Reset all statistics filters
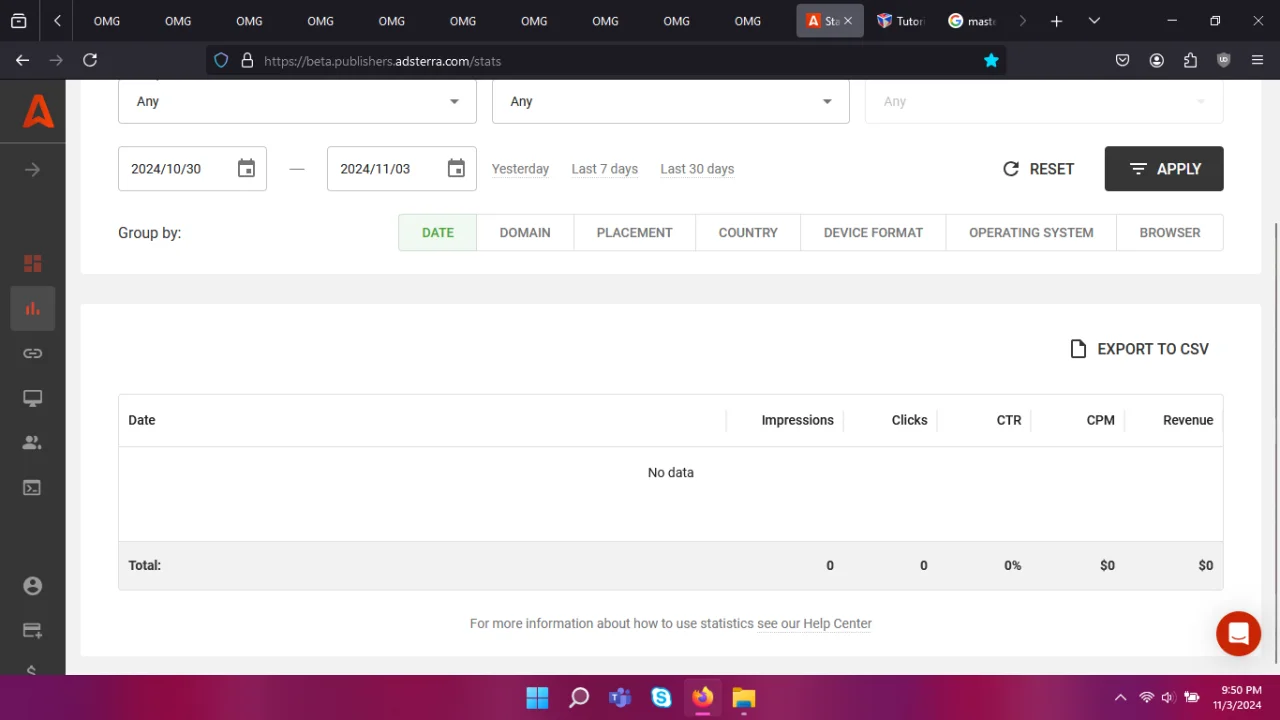This screenshot has width=1280, height=720. coord(1038,169)
